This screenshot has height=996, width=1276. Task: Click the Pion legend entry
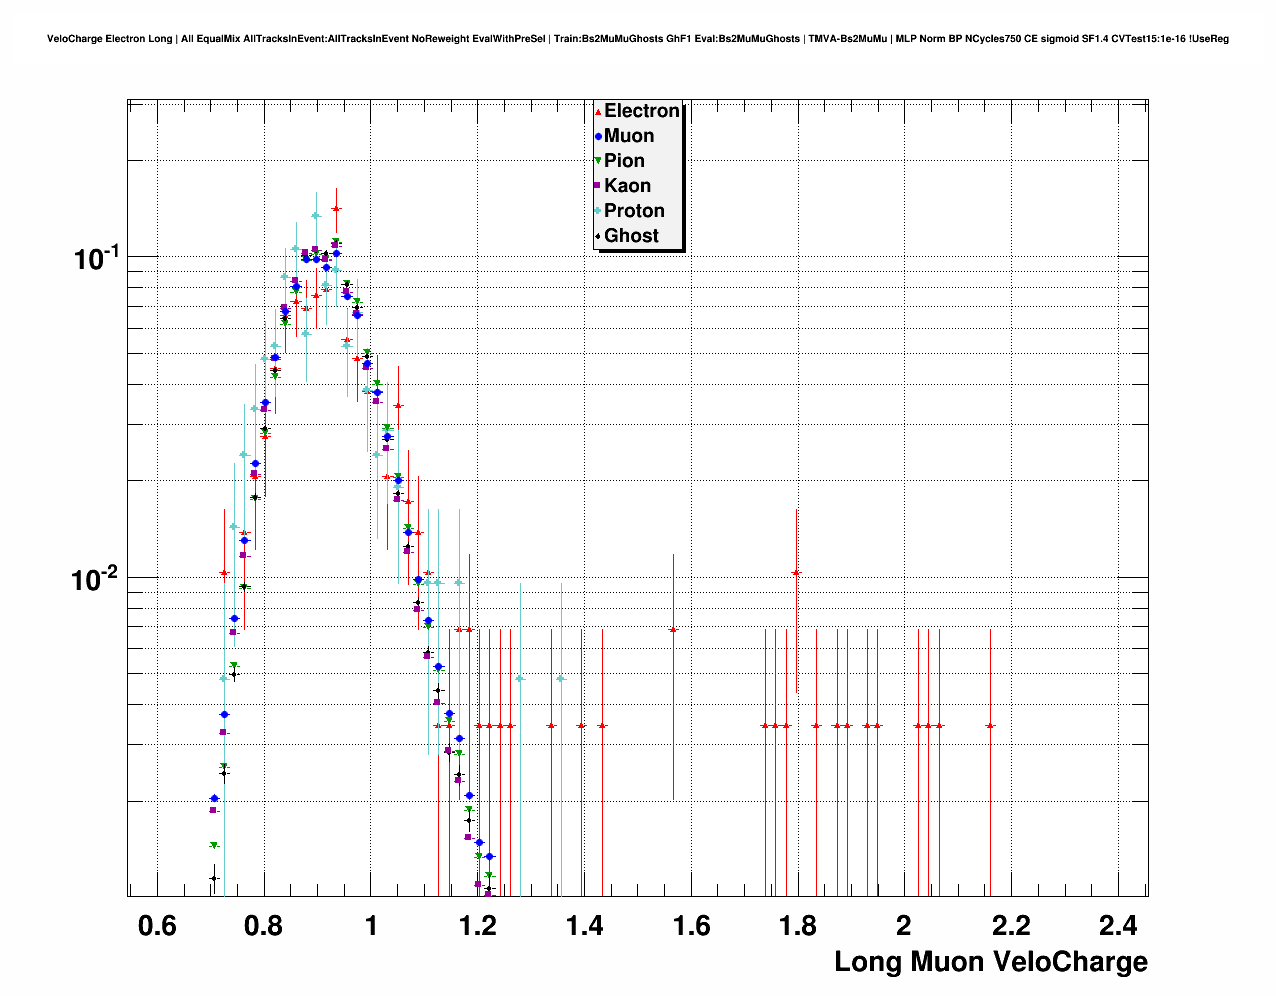coord(620,161)
